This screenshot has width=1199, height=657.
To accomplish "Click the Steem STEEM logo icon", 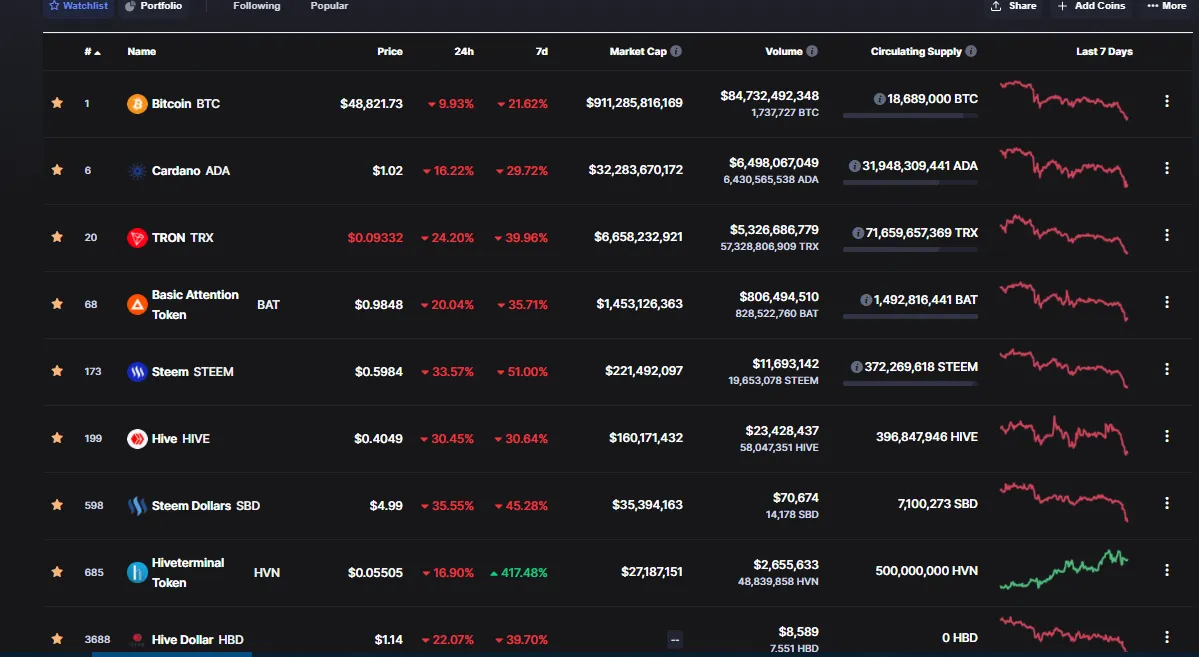I will [x=137, y=372].
